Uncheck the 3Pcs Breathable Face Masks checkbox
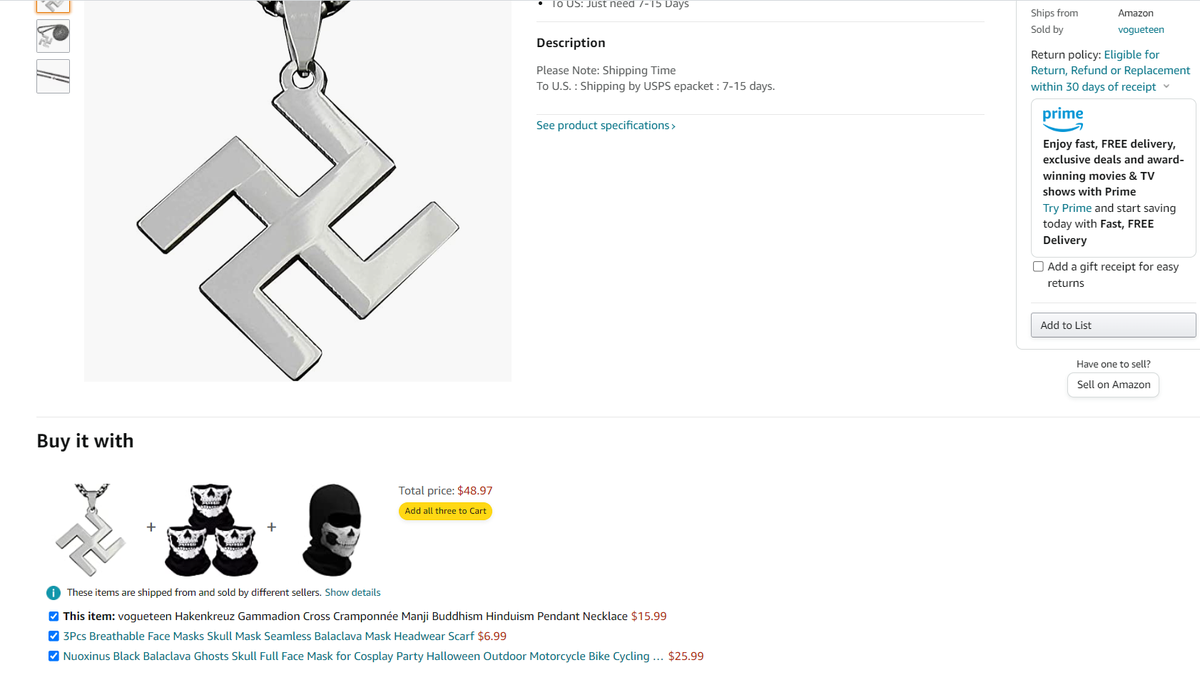Screen dimensions: 1200x675 click(54, 636)
